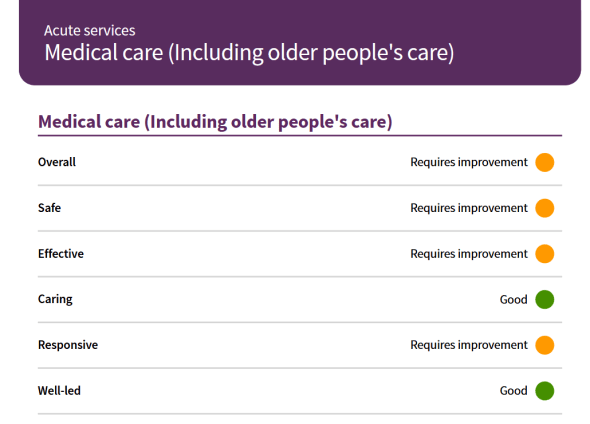Click 'Requires improvement' text in Overall row
The height and width of the screenshot is (424, 590).
coord(469,162)
